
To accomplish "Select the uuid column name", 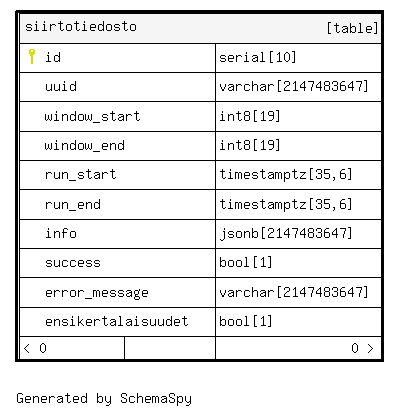I will pos(61,87).
